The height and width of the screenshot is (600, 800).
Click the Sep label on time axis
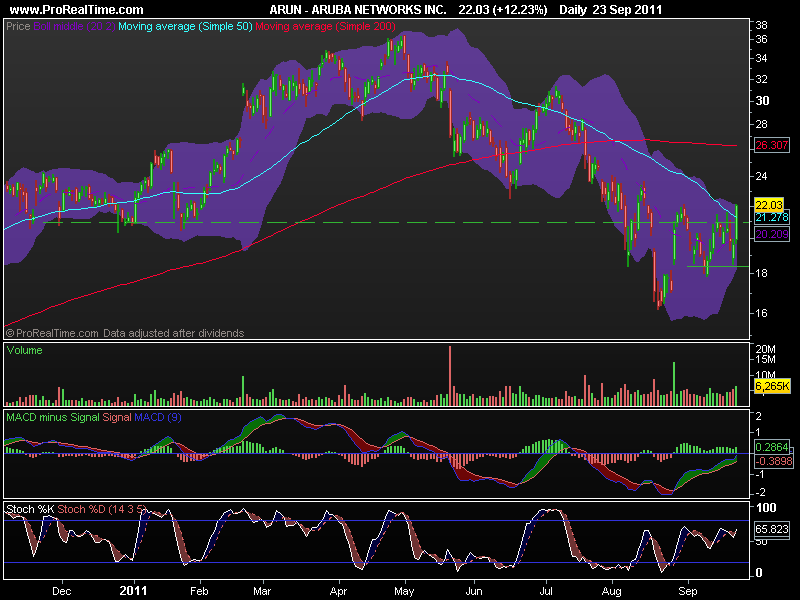coord(688,591)
